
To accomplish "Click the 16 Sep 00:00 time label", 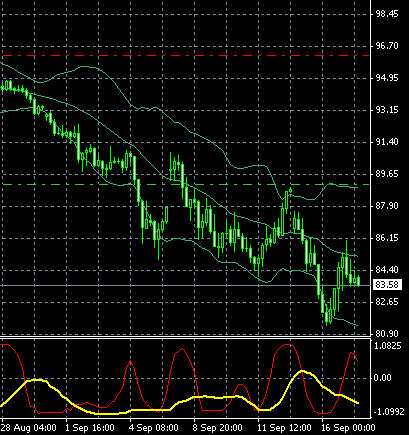I will click(x=348, y=427).
